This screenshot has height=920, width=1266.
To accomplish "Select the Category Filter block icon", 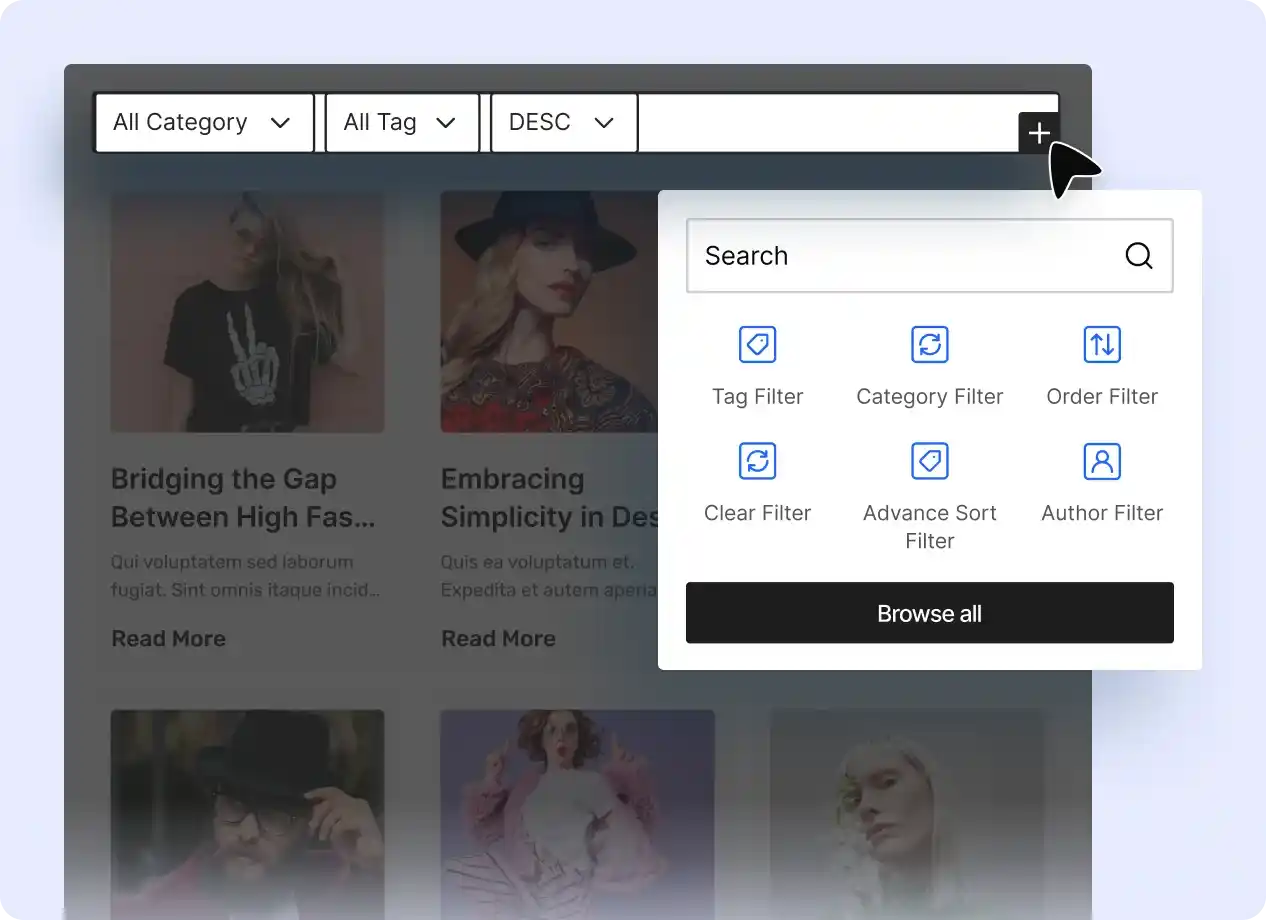I will pos(929,345).
